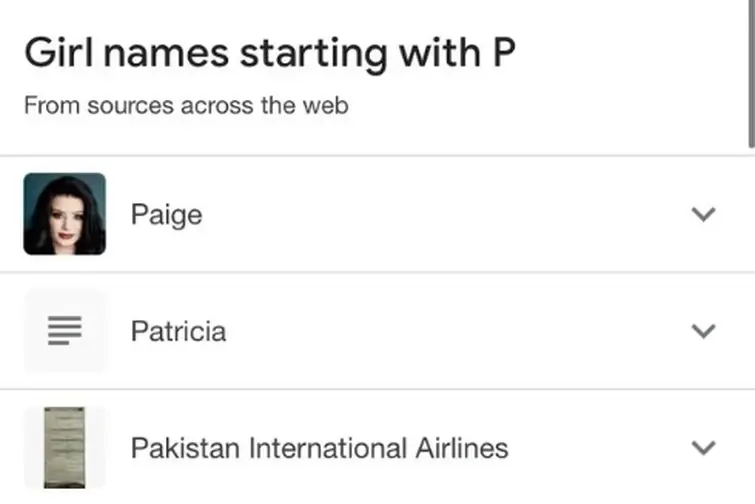Select the Paige name label

point(166,215)
